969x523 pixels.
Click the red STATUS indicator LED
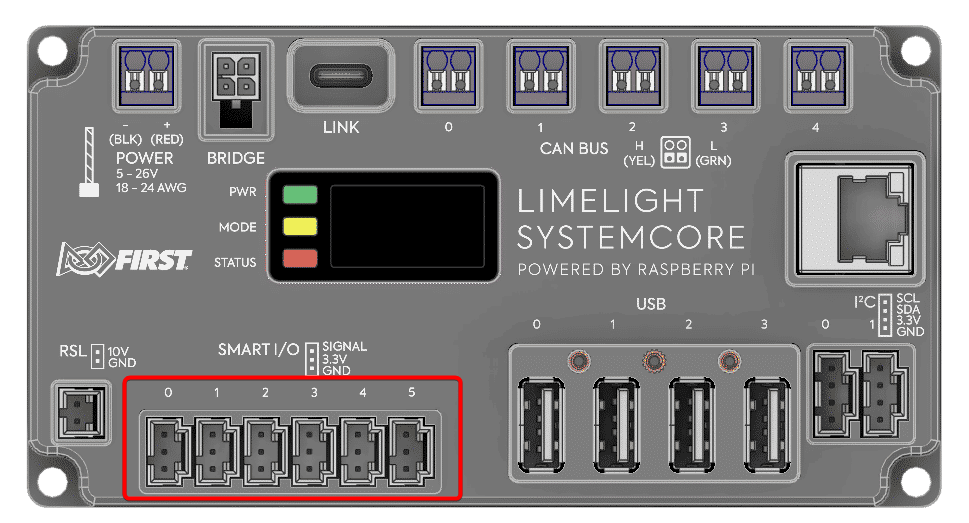pyautogui.click(x=300, y=258)
